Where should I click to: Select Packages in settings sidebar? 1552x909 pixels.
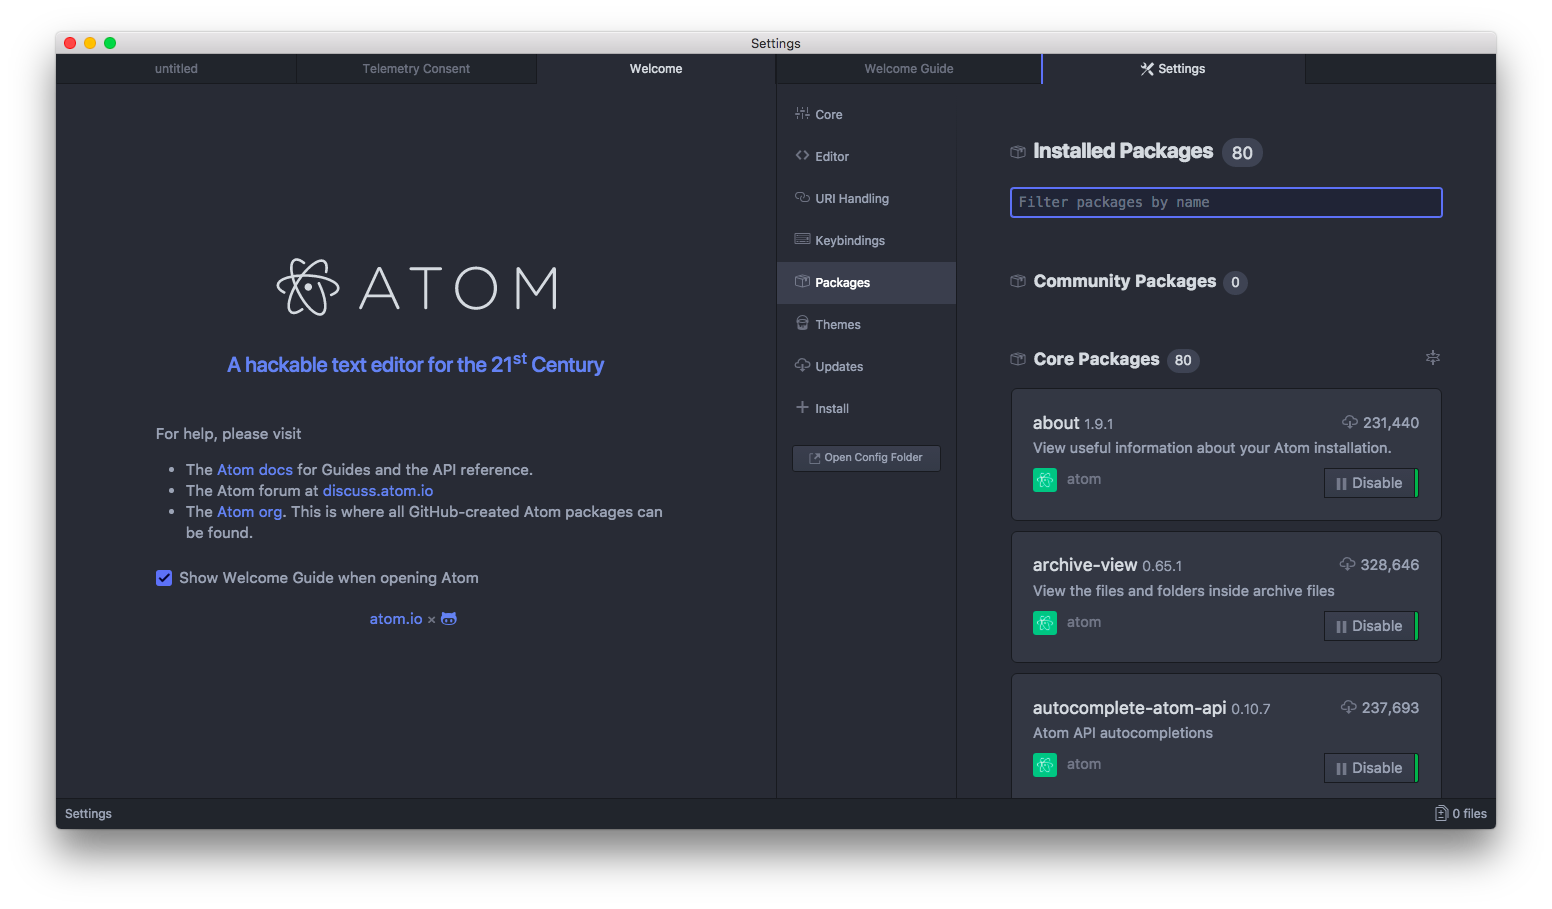pos(866,282)
